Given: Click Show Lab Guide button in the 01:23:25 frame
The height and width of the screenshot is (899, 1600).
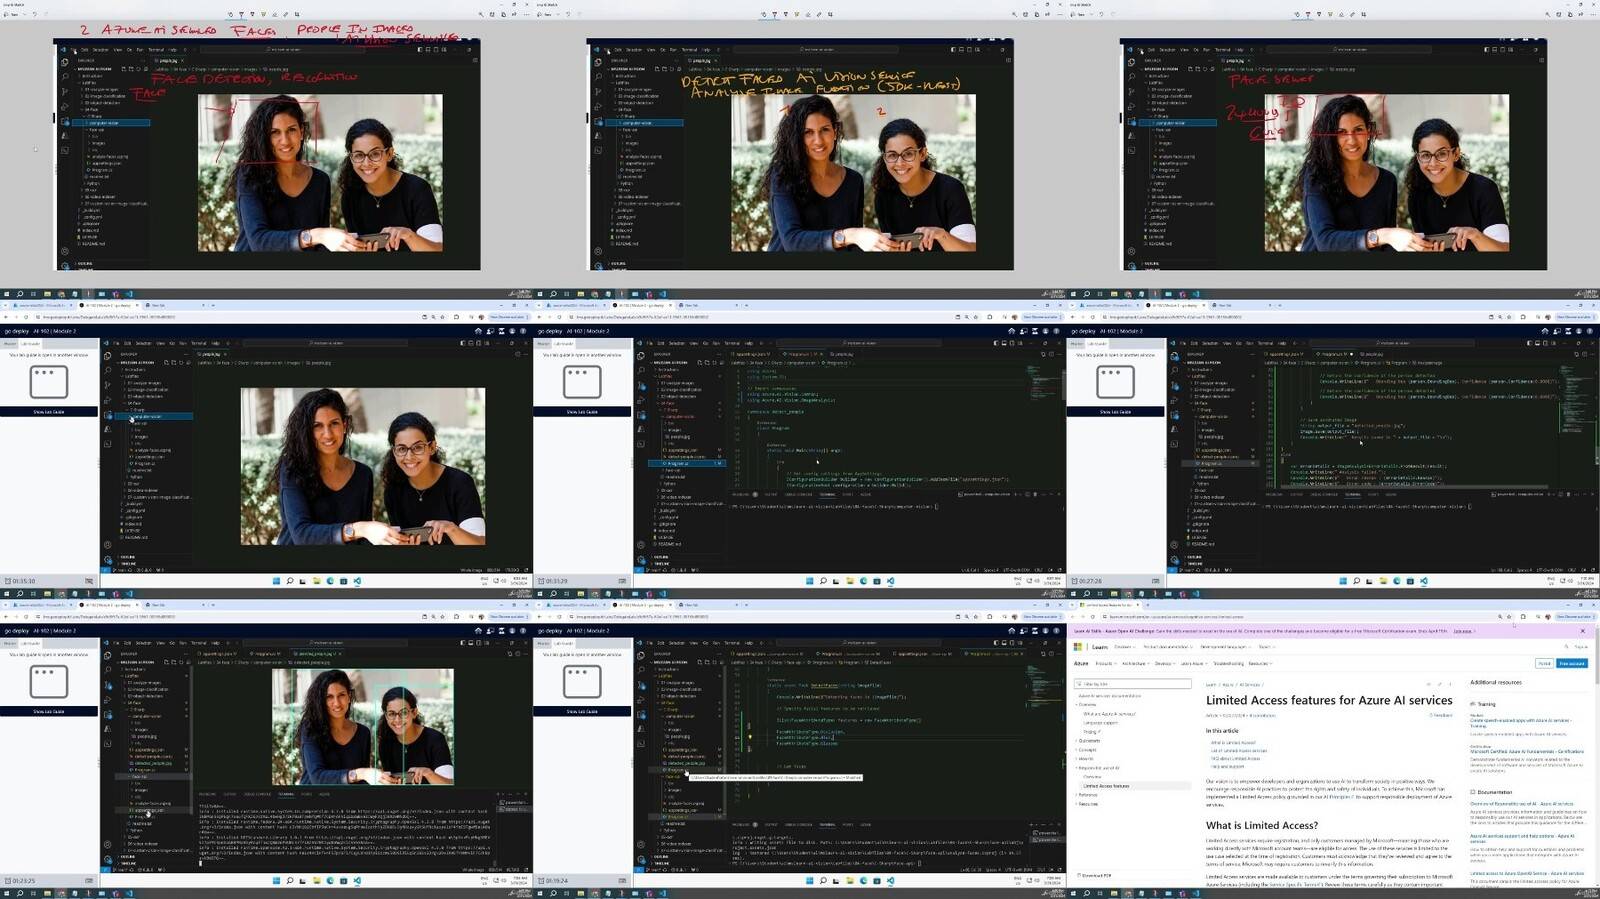Looking at the screenshot, I should click(48, 712).
